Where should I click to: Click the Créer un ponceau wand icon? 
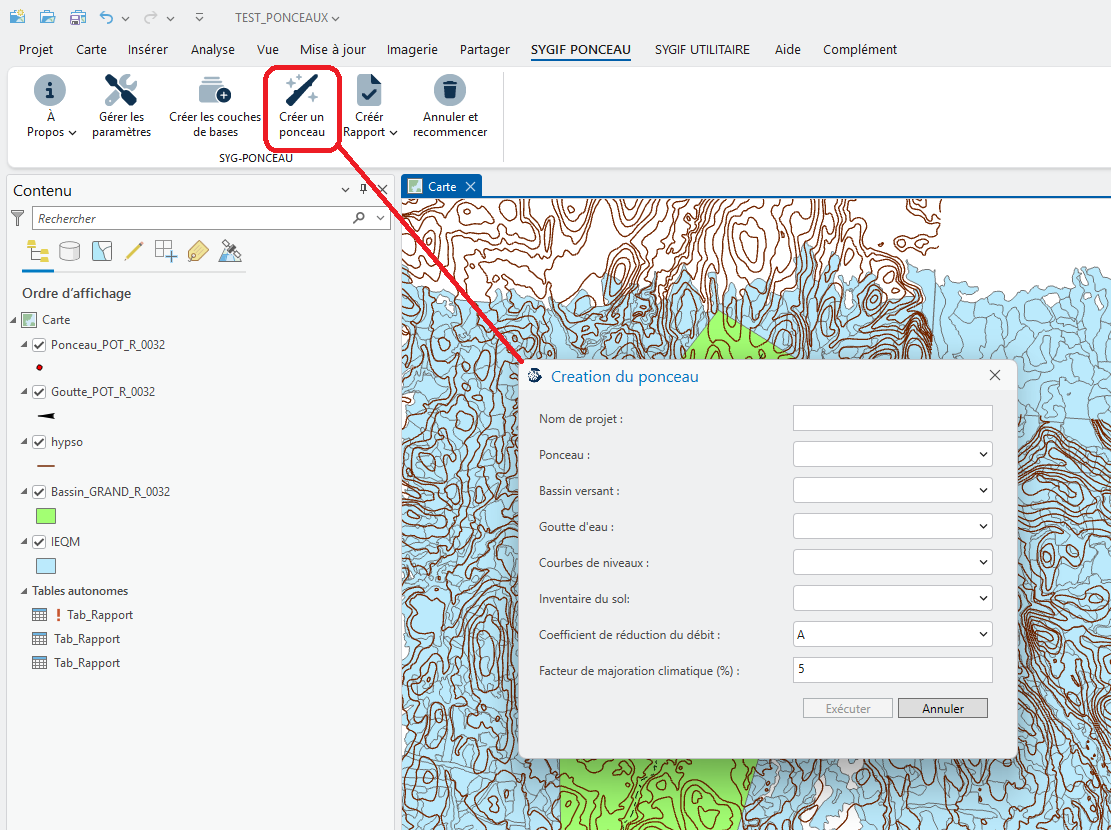click(302, 91)
